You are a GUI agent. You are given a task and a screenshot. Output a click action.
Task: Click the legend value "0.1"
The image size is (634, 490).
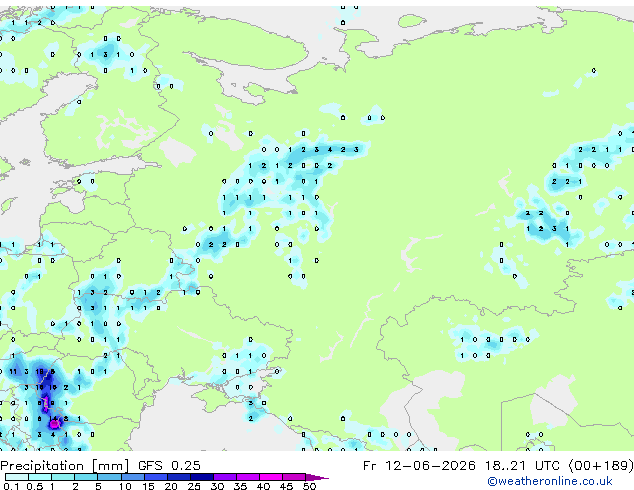(x=11, y=486)
